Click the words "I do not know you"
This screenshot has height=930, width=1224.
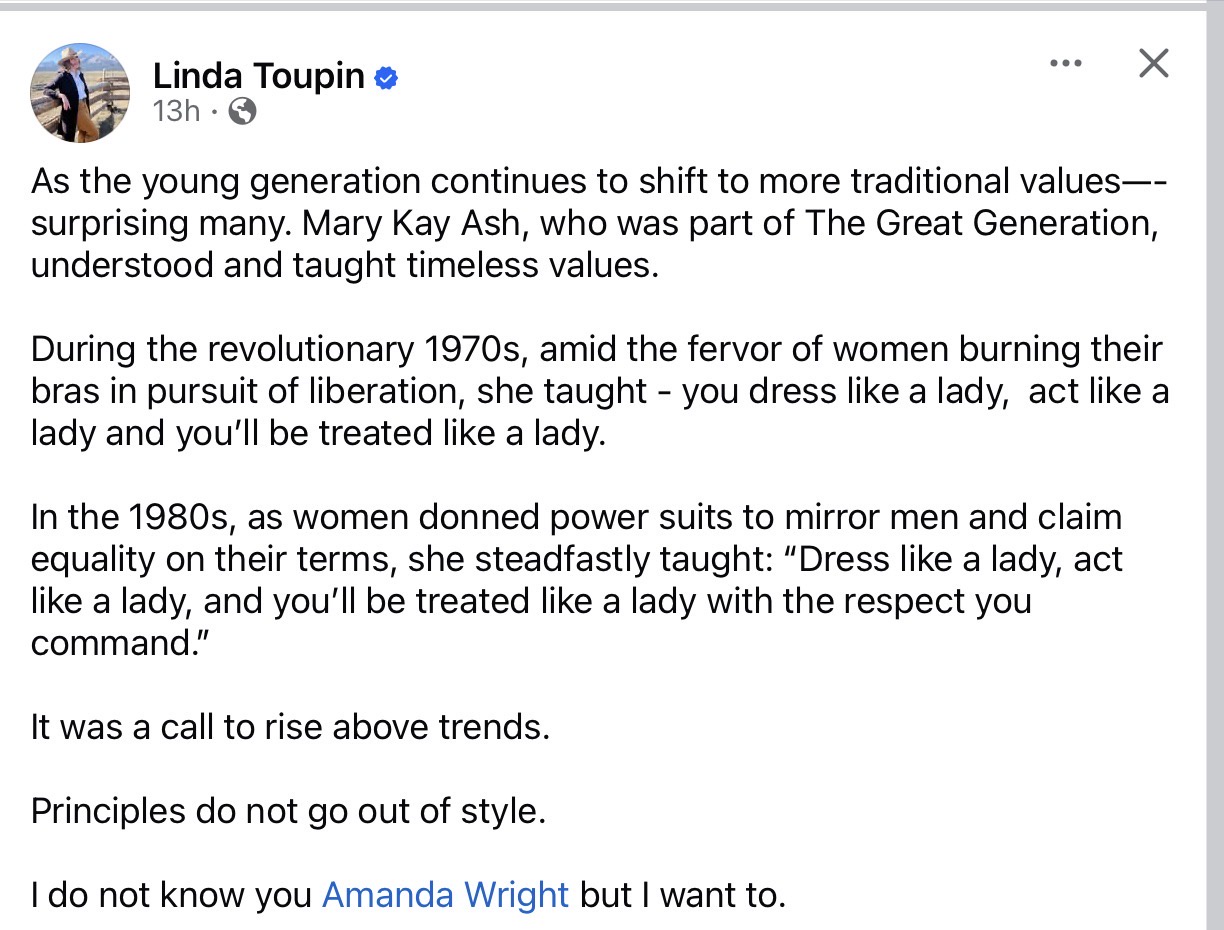pos(171,894)
